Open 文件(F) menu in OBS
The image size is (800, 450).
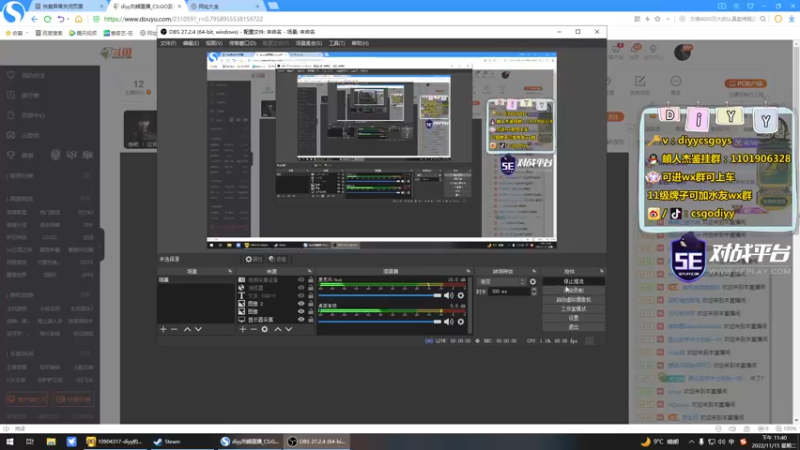(x=168, y=43)
